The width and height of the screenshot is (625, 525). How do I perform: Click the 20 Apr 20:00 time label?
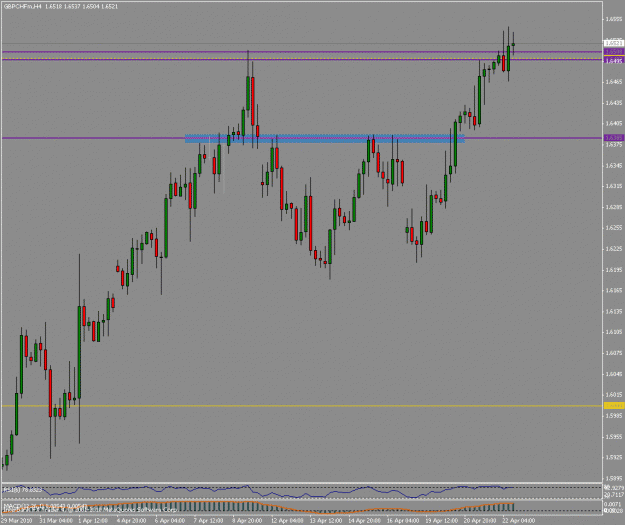(480, 520)
